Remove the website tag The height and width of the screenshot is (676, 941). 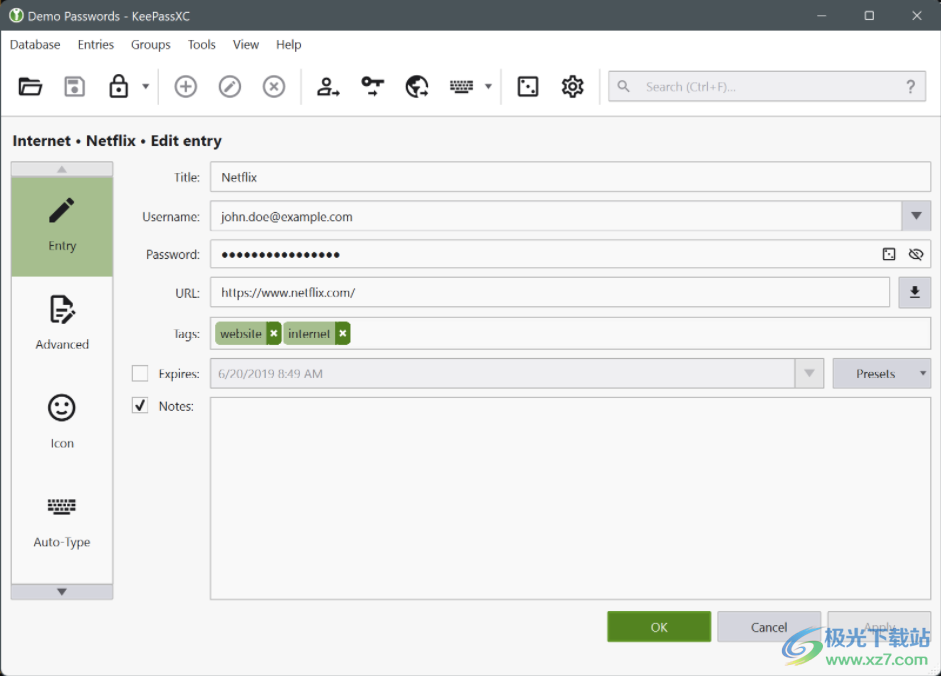274,334
